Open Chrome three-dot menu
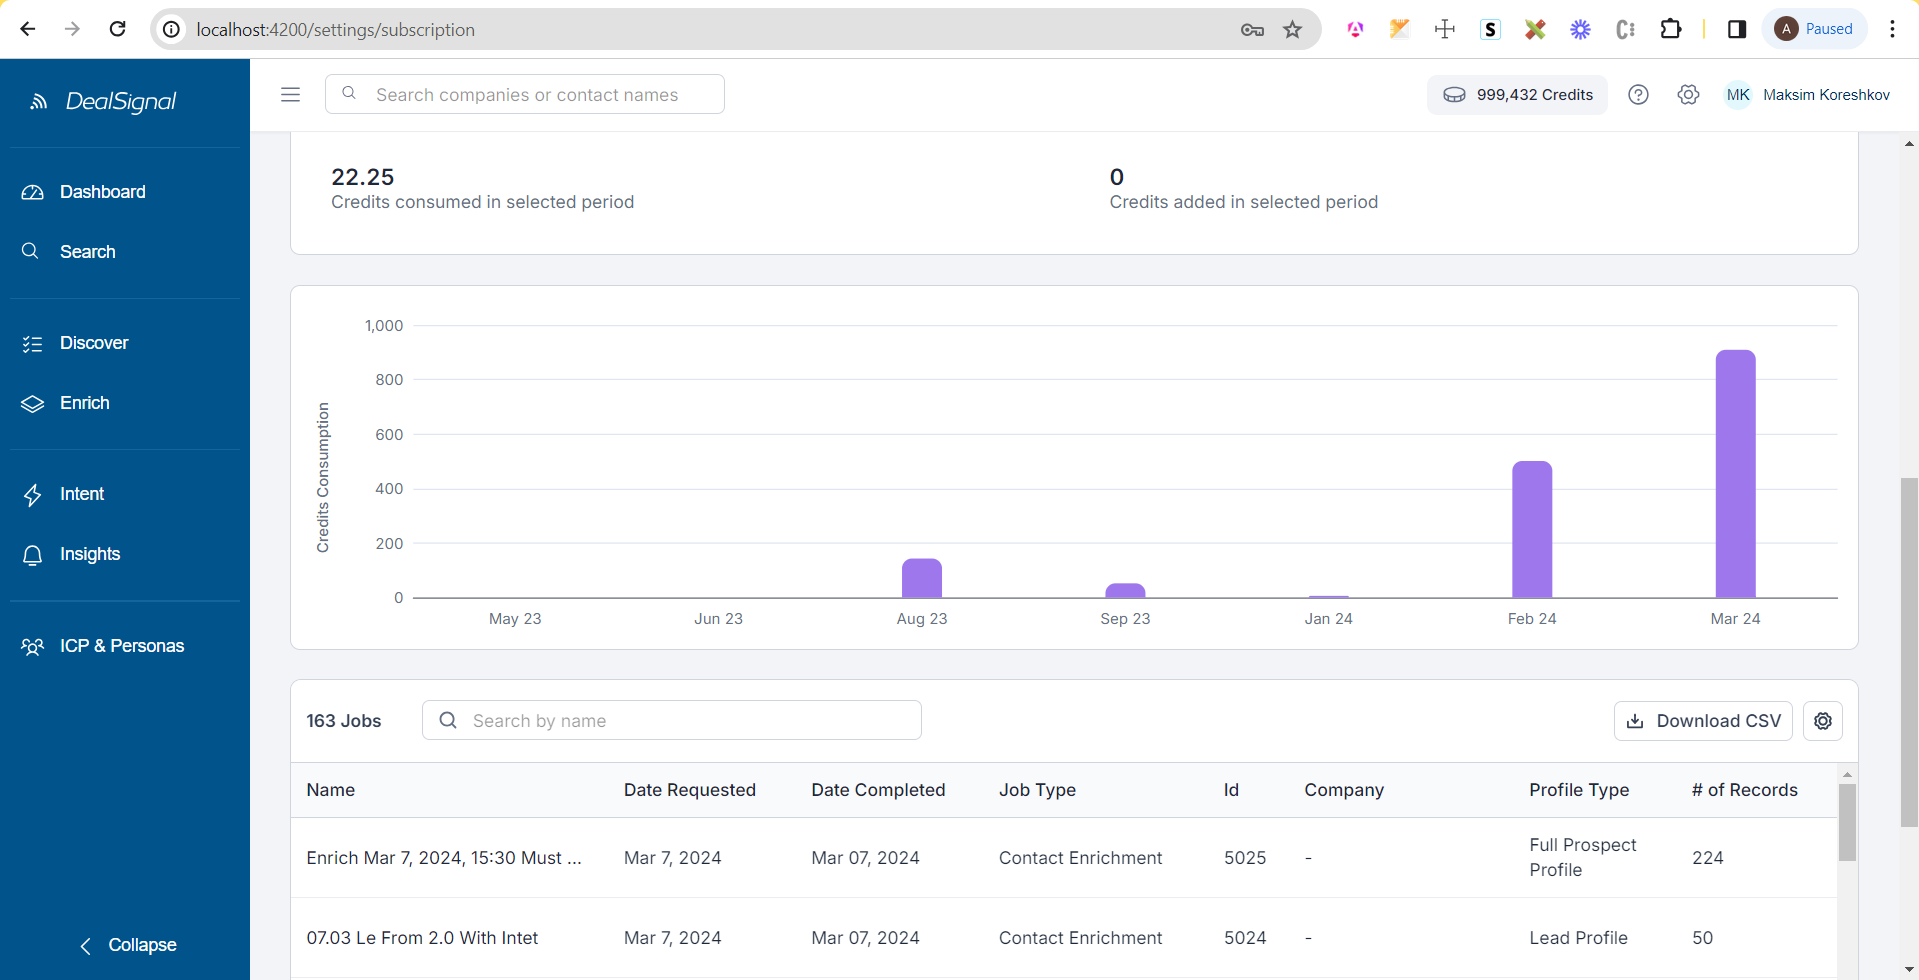1919x980 pixels. [x=1892, y=29]
